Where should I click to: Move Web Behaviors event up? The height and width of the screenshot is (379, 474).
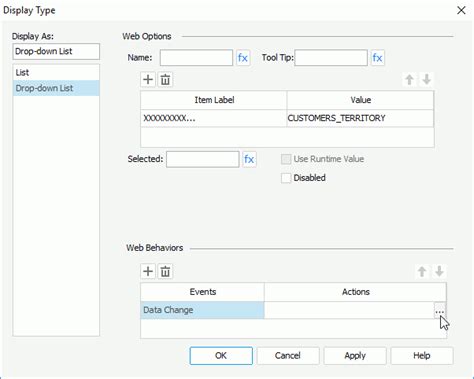422,271
